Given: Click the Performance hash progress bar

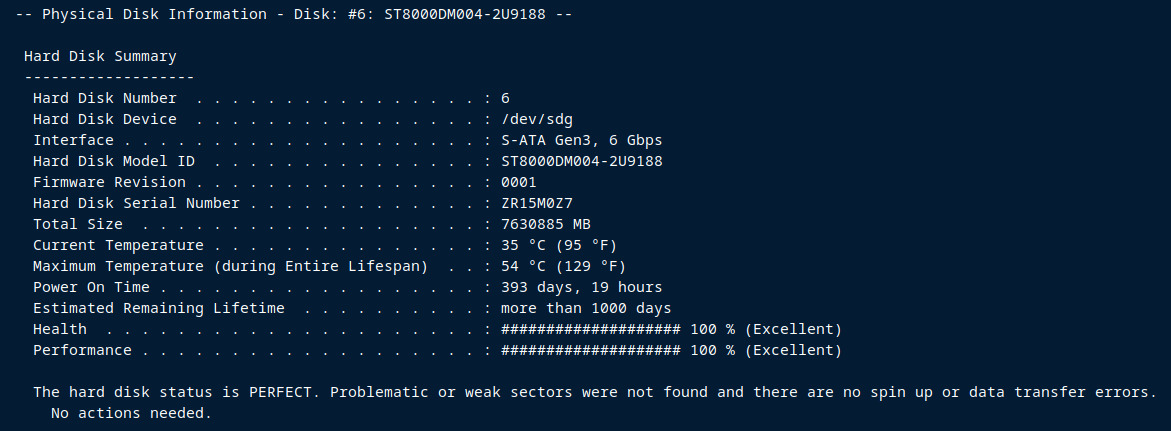Looking at the screenshot, I should [591, 350].
